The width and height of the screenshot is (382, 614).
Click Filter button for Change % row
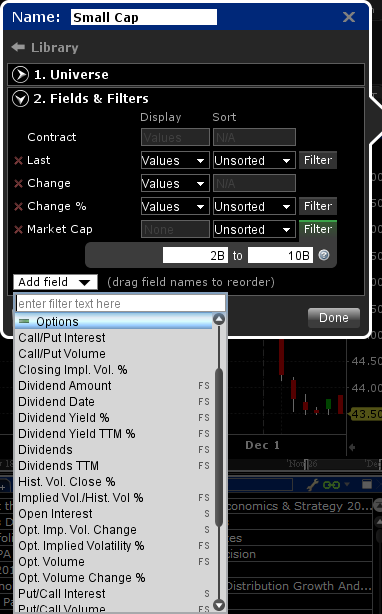[x=318, y=206]
